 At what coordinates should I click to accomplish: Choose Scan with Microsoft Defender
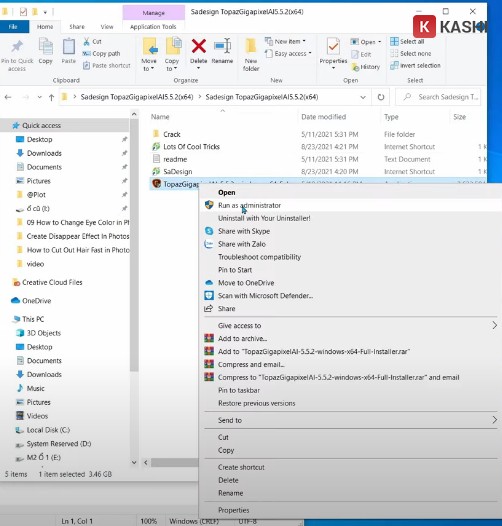(x=265, y=296)
